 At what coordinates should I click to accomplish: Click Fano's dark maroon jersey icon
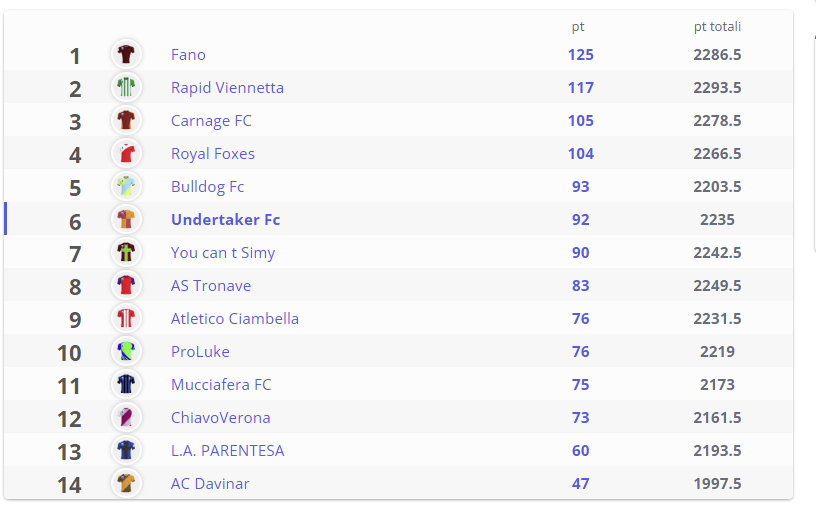[126, 54]
